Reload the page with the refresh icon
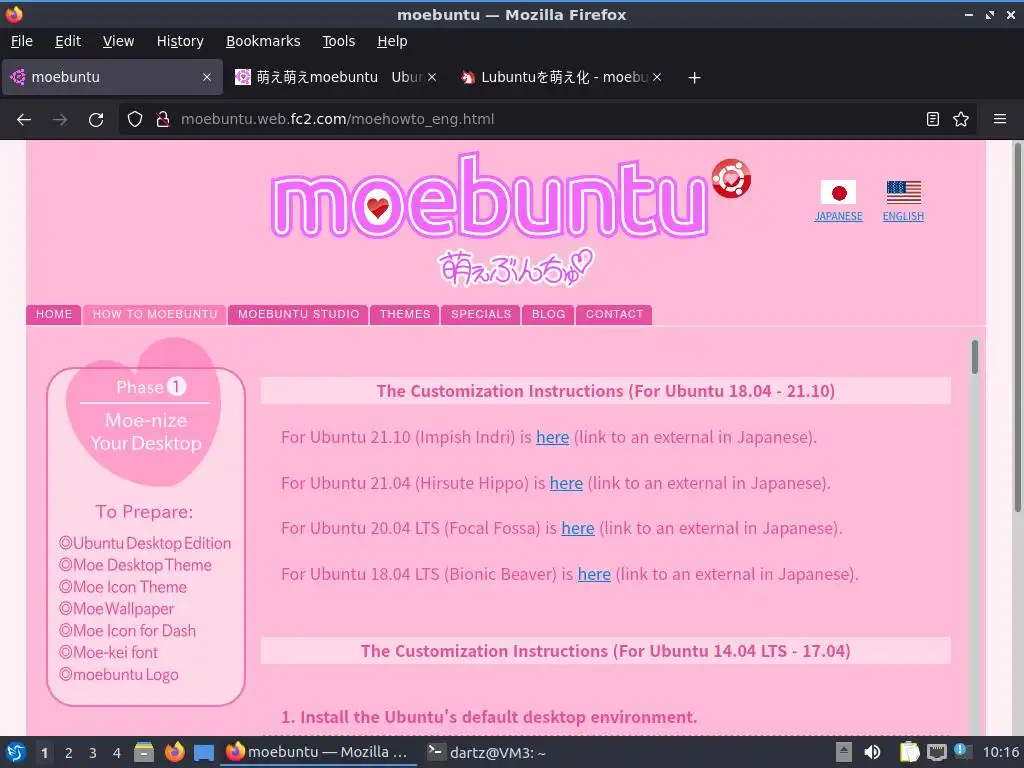Image resolution: width=1024 pixels, height=768 pixels. (96, 120)
